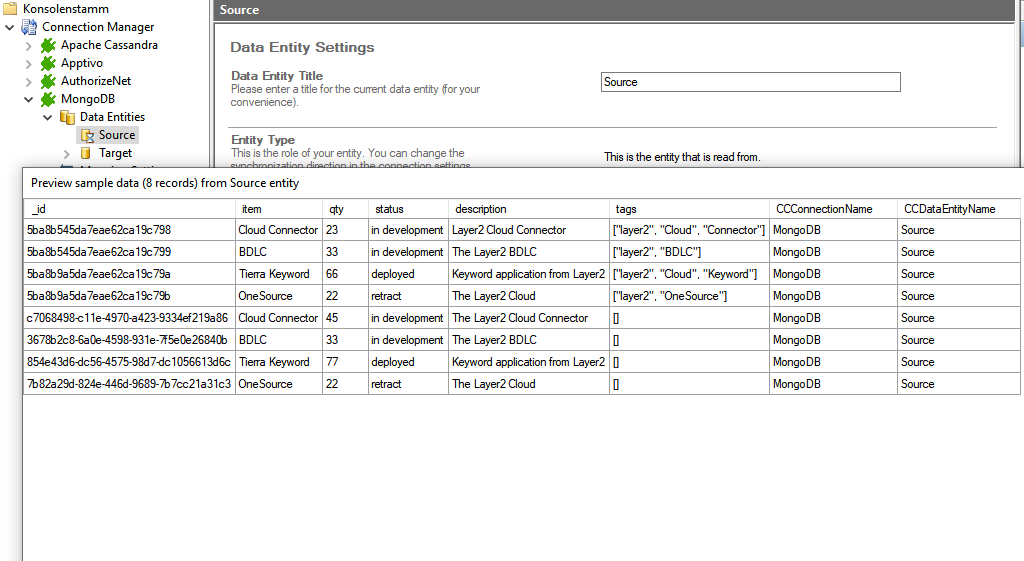Select Apache Cassandra in tree
1024x561 pixels.
[109, 45]
